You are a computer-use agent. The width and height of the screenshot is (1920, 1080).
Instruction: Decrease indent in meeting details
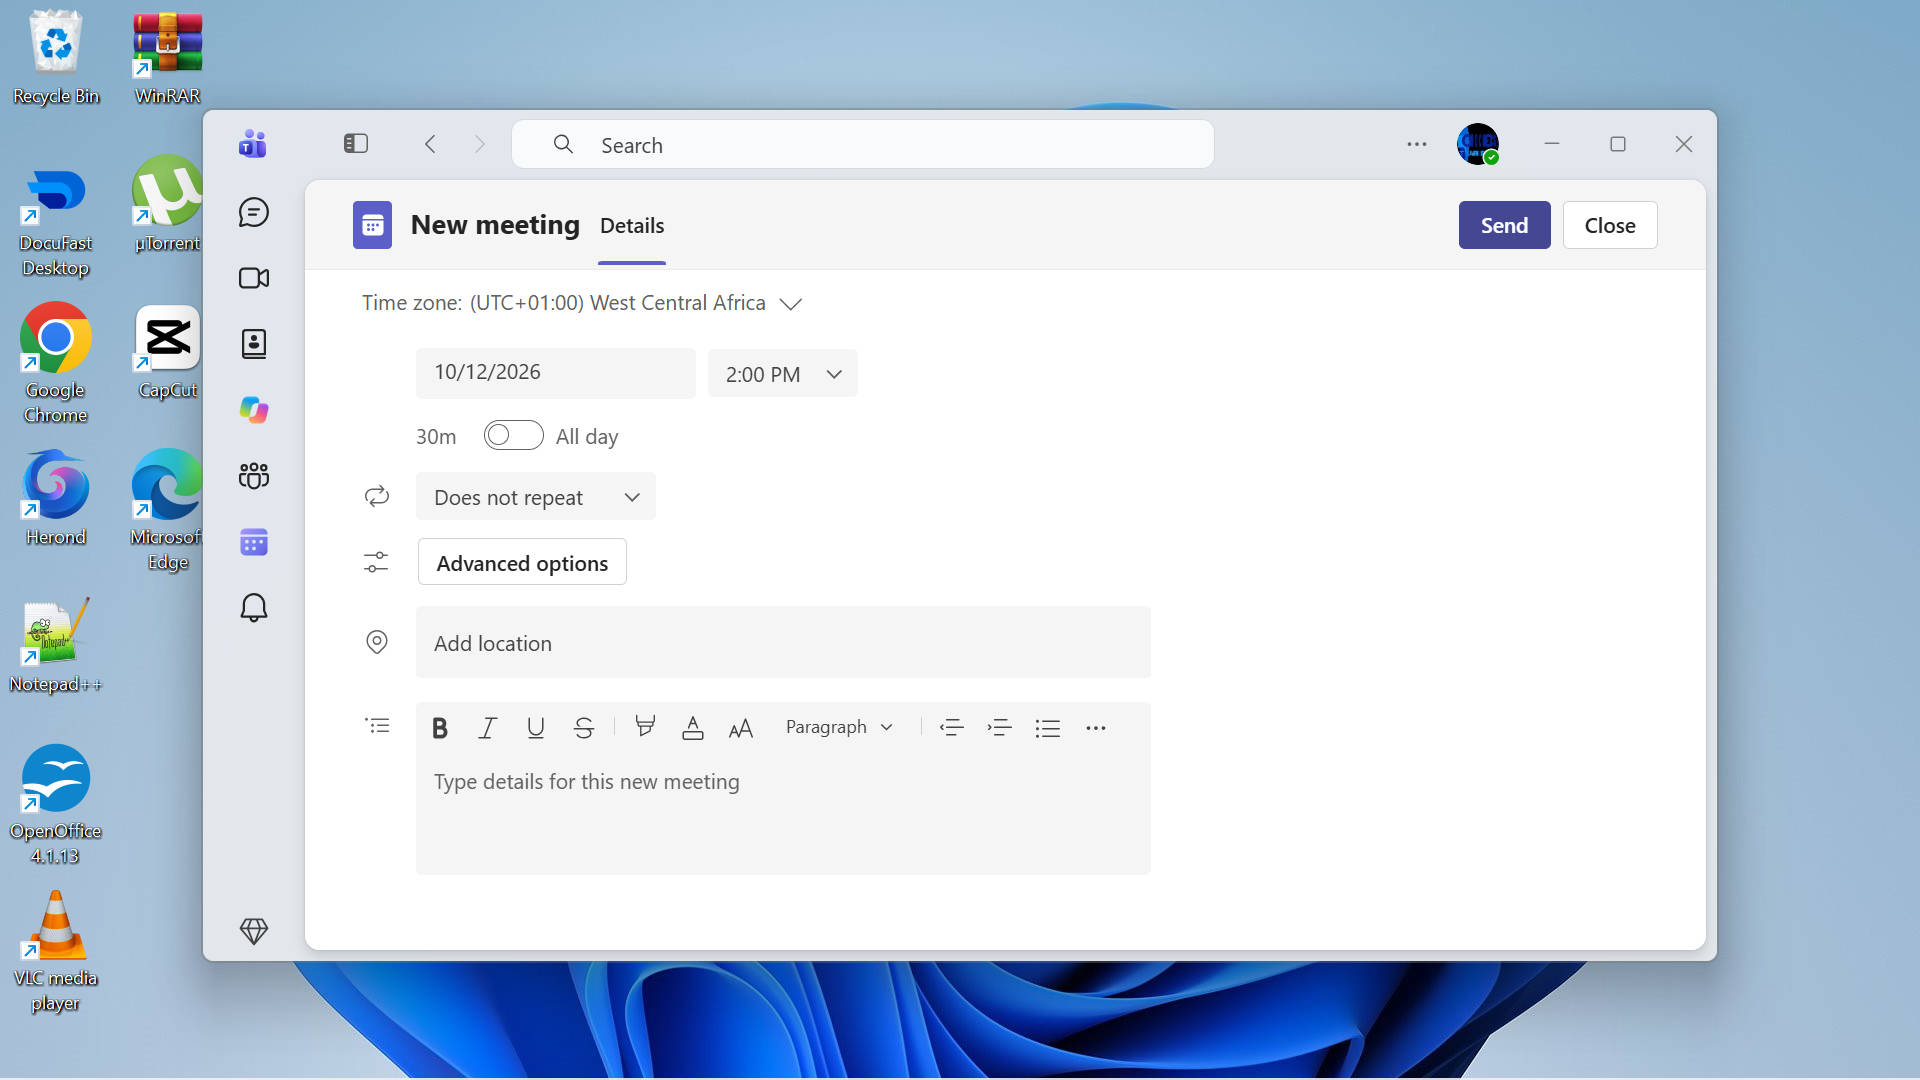click(x=952, y=728)
